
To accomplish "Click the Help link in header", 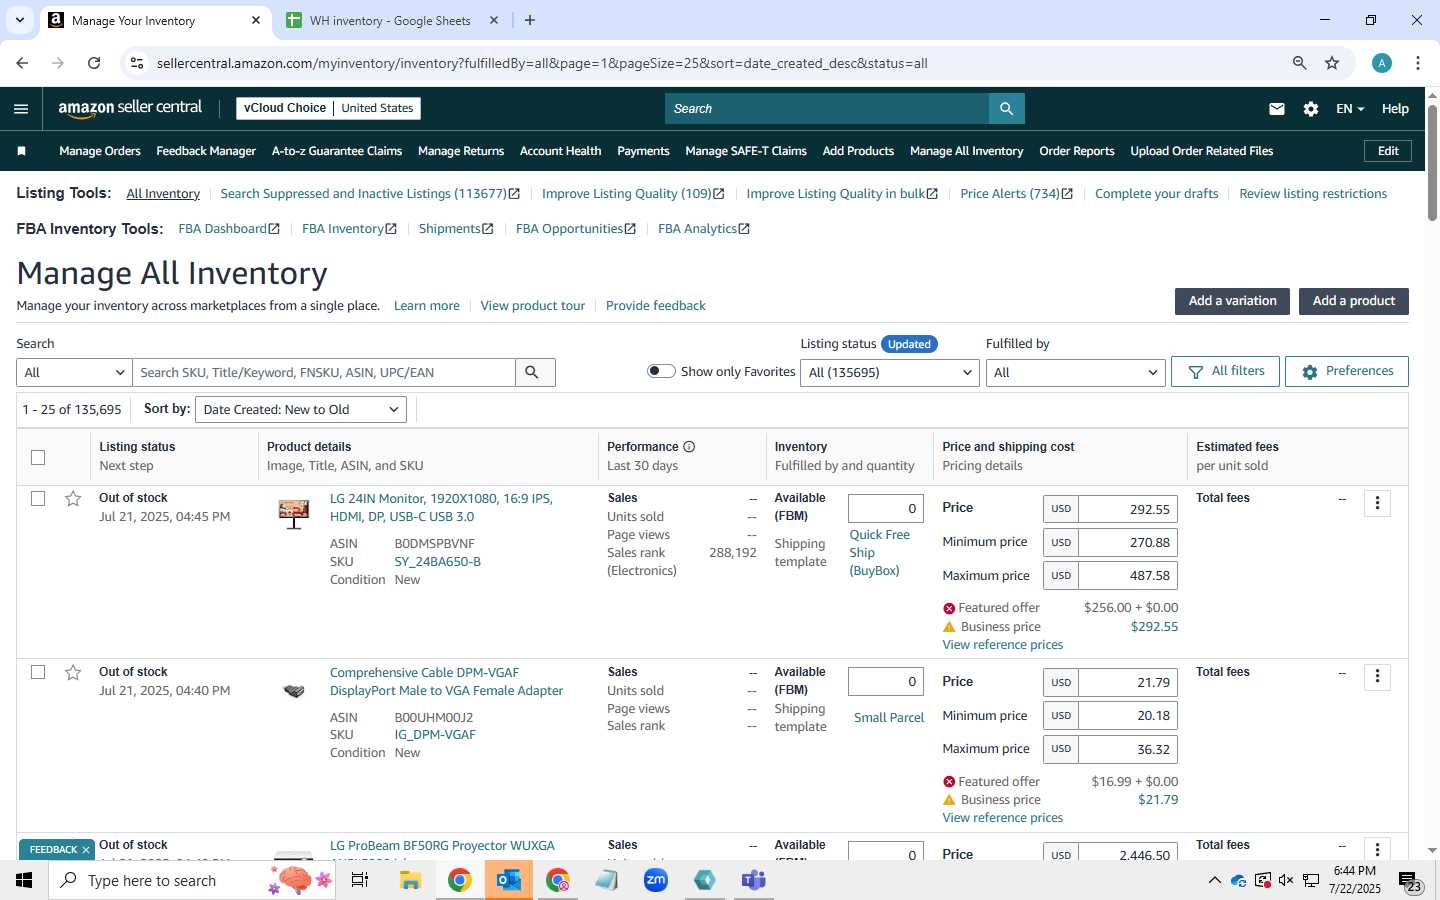I will coord(1395,109).
